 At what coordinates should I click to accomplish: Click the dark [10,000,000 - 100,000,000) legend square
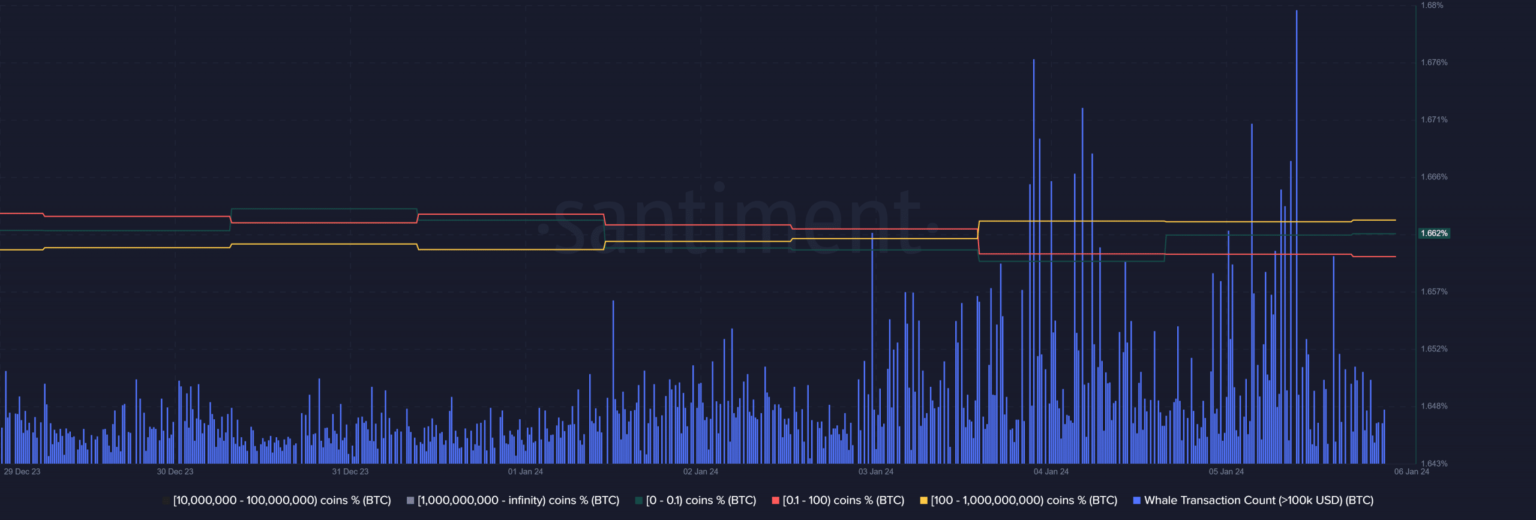click(x=166, y=500)
